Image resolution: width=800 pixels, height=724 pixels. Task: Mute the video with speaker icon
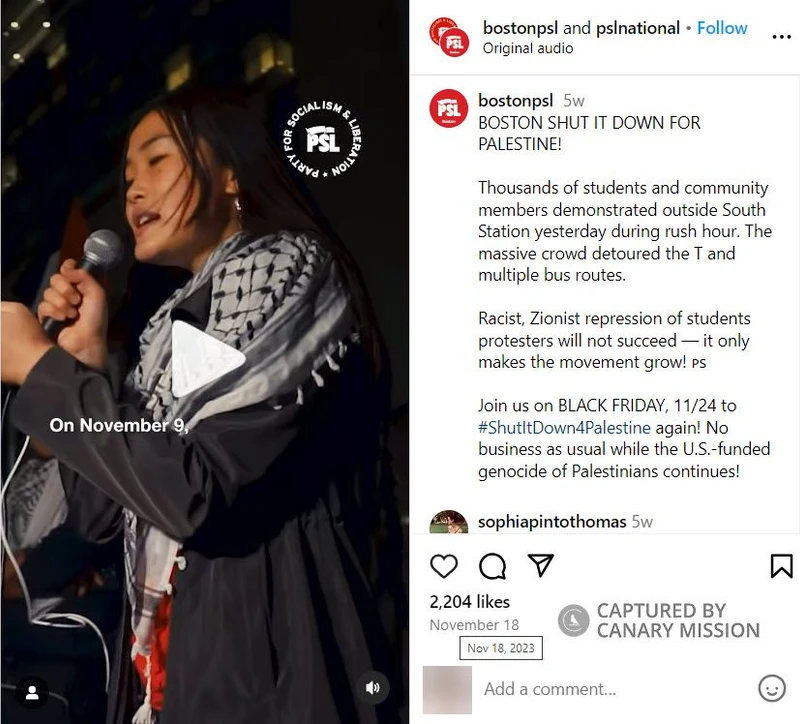click(x=372, y=688)
